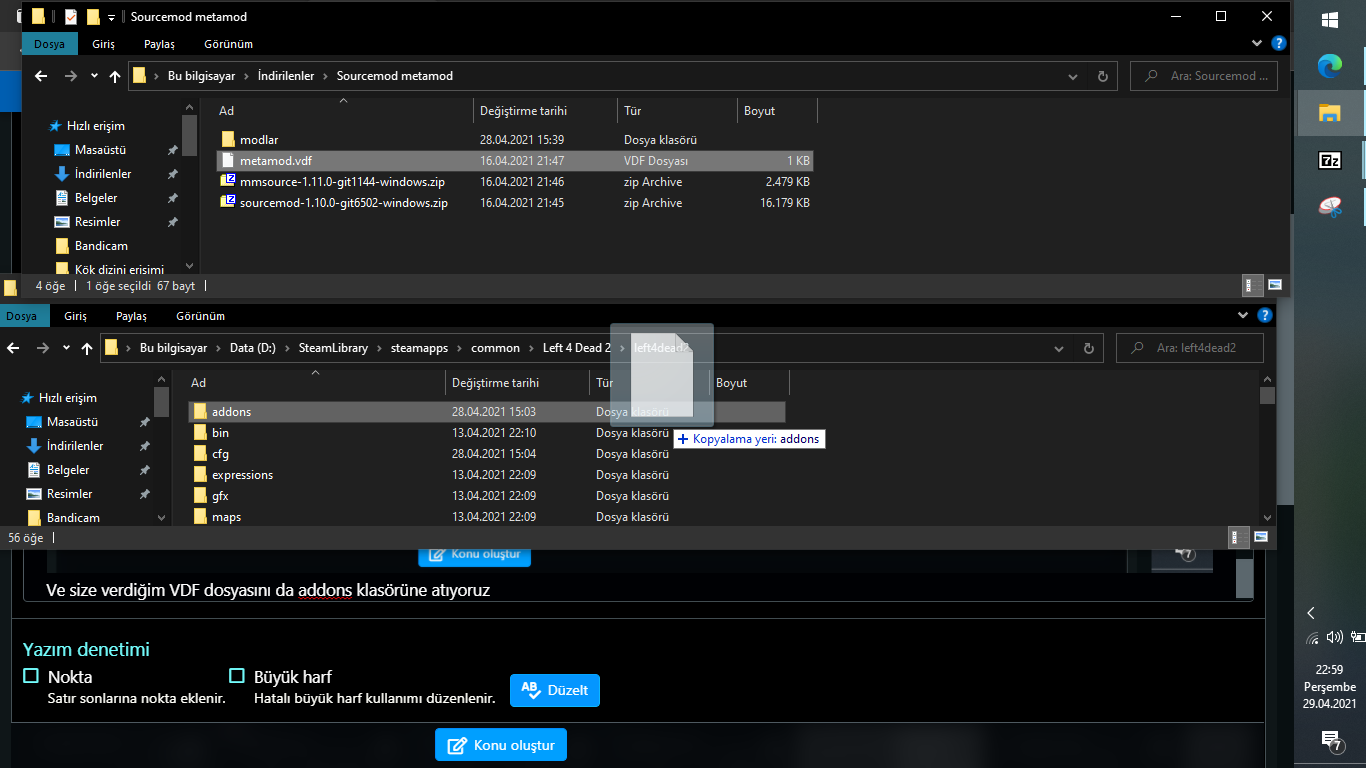Open Görünüm tab in left4dead2 window
This screenshot has height=768, width=1366.
[200, 316]
